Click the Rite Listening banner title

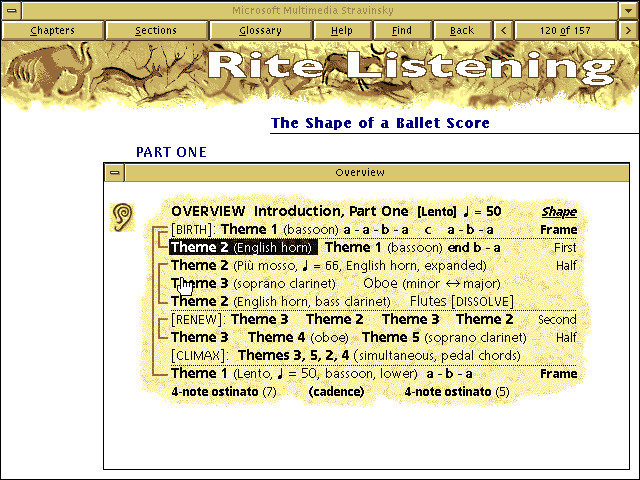[x=411, y=66]
